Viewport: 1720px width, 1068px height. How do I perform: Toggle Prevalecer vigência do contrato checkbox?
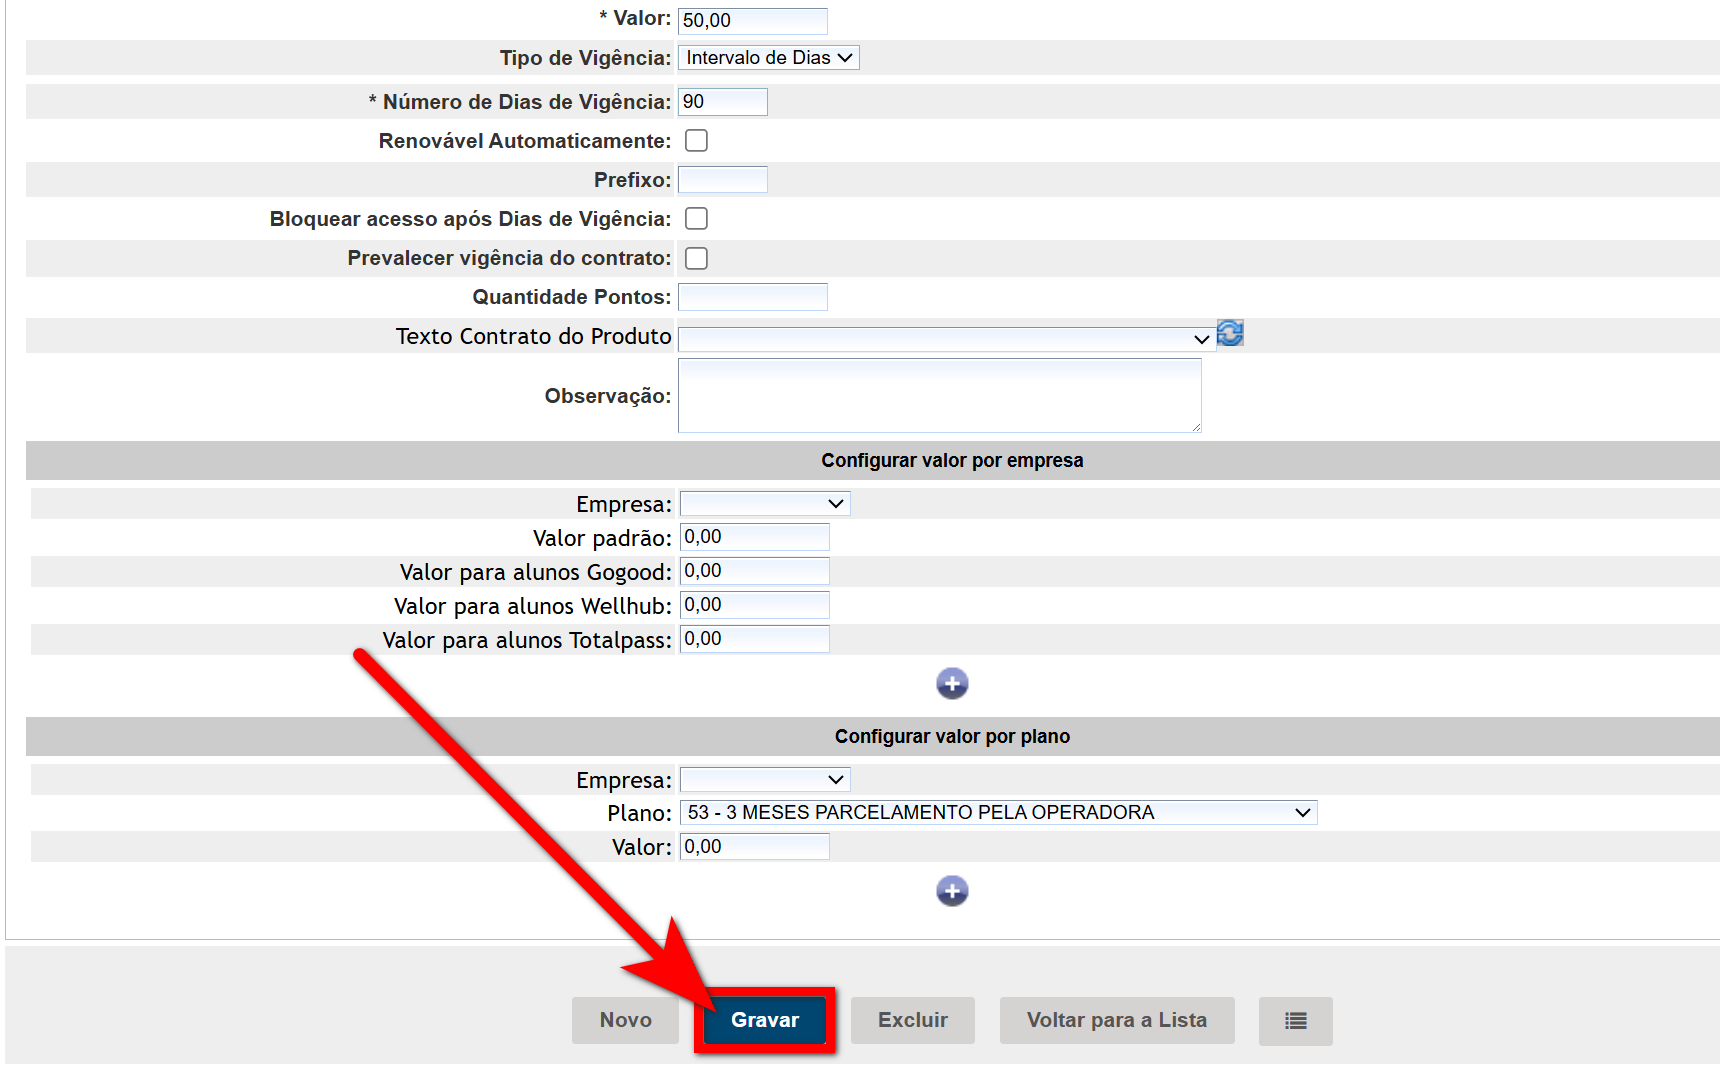[696, 258]
